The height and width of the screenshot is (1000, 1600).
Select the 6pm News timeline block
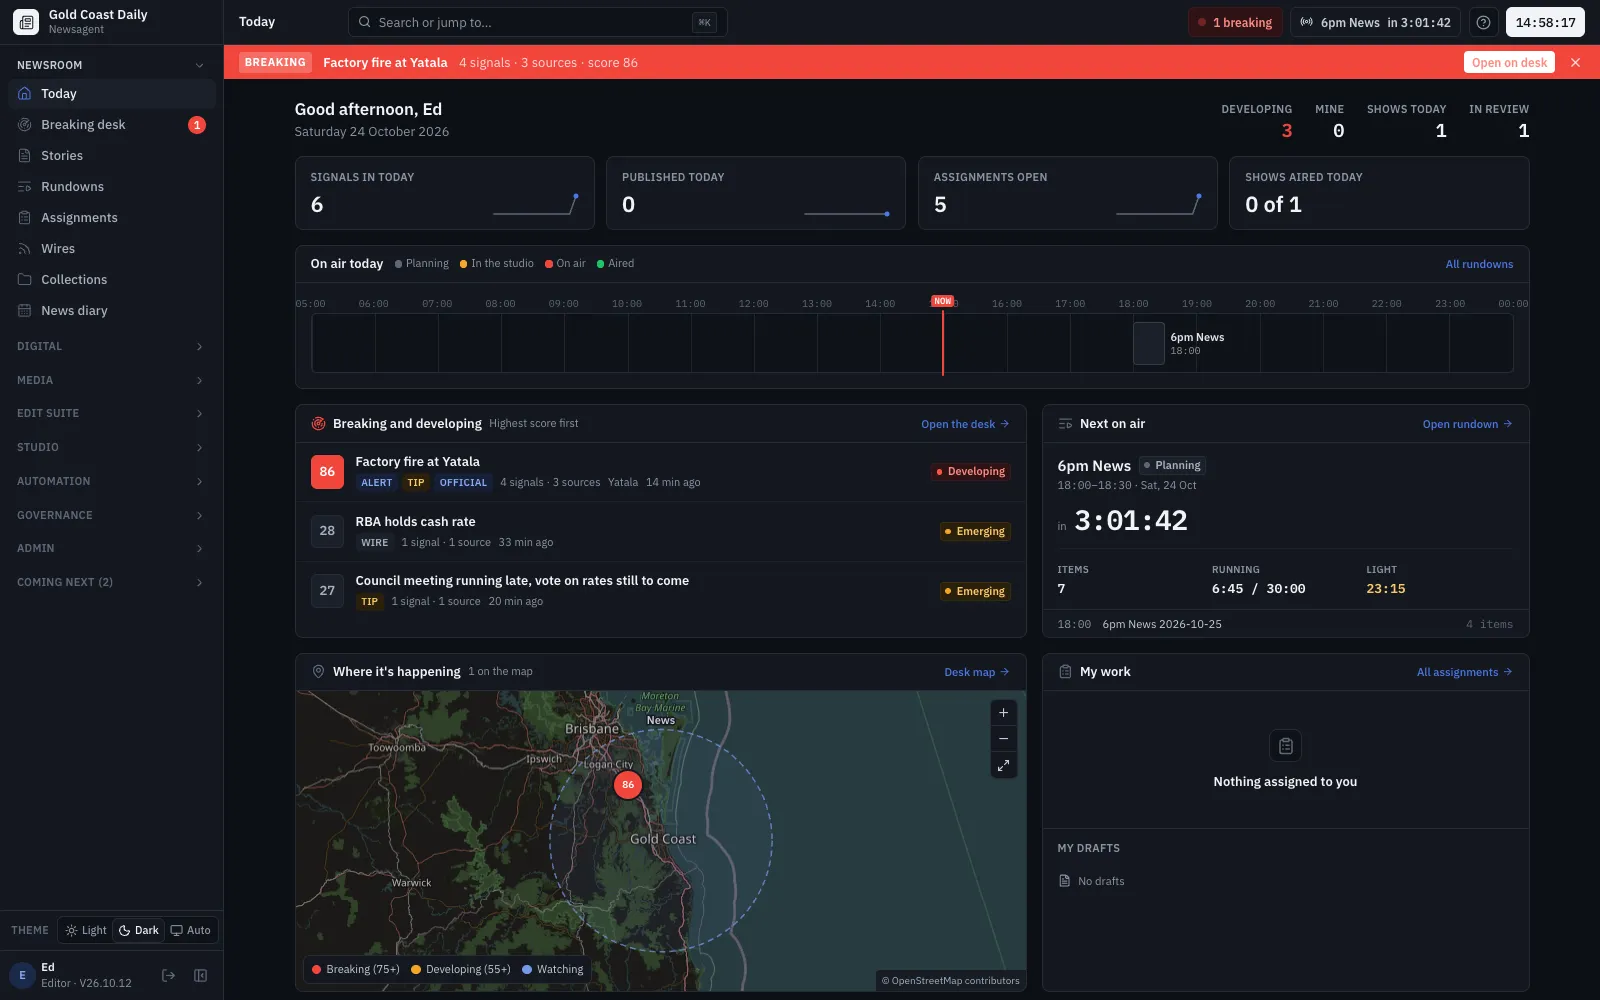1149,343
